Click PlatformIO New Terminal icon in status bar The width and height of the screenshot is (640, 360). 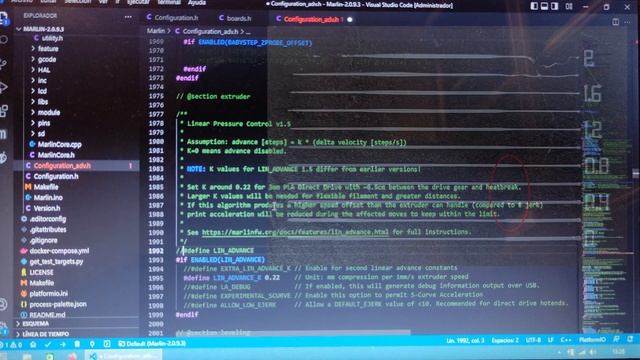click(x=107, y=344)
